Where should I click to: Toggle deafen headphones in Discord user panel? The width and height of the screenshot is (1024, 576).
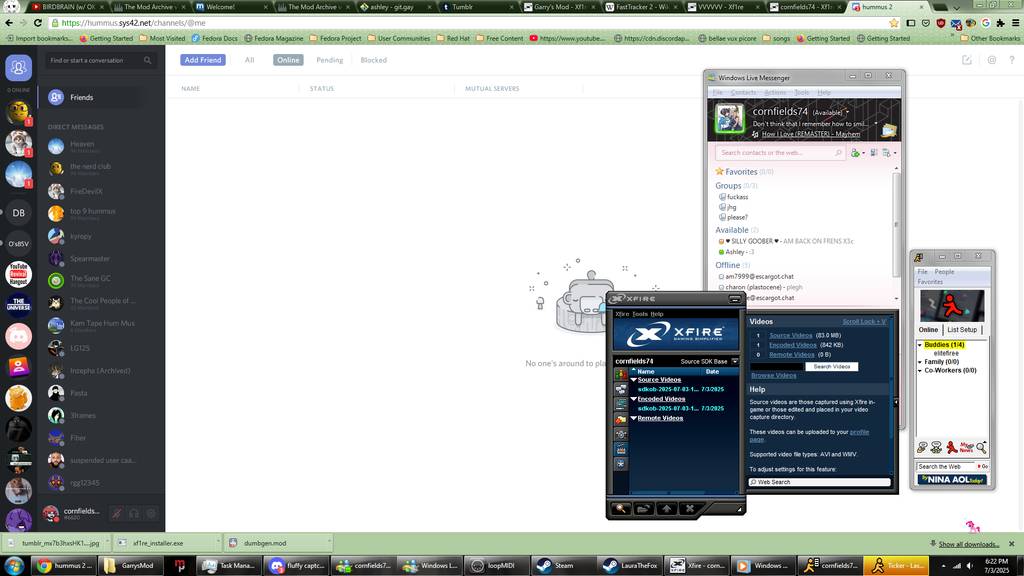(134, 514)
